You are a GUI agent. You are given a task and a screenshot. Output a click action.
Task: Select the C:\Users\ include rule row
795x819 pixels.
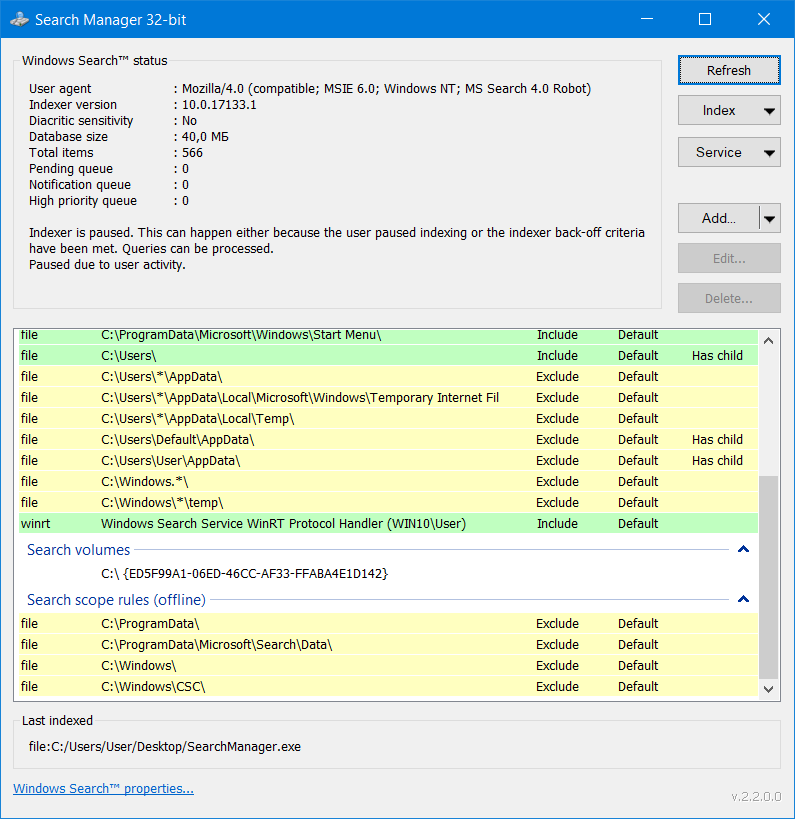click(388, 356)
